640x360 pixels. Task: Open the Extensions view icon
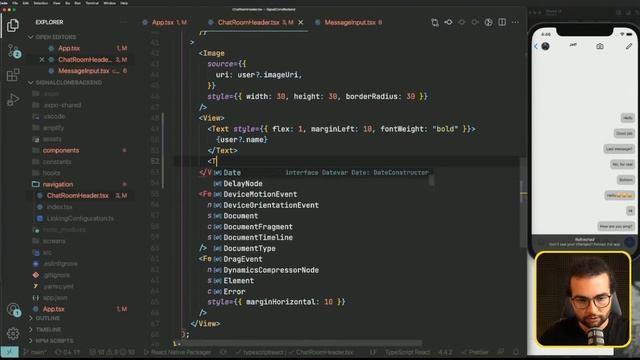coord(13,75)
